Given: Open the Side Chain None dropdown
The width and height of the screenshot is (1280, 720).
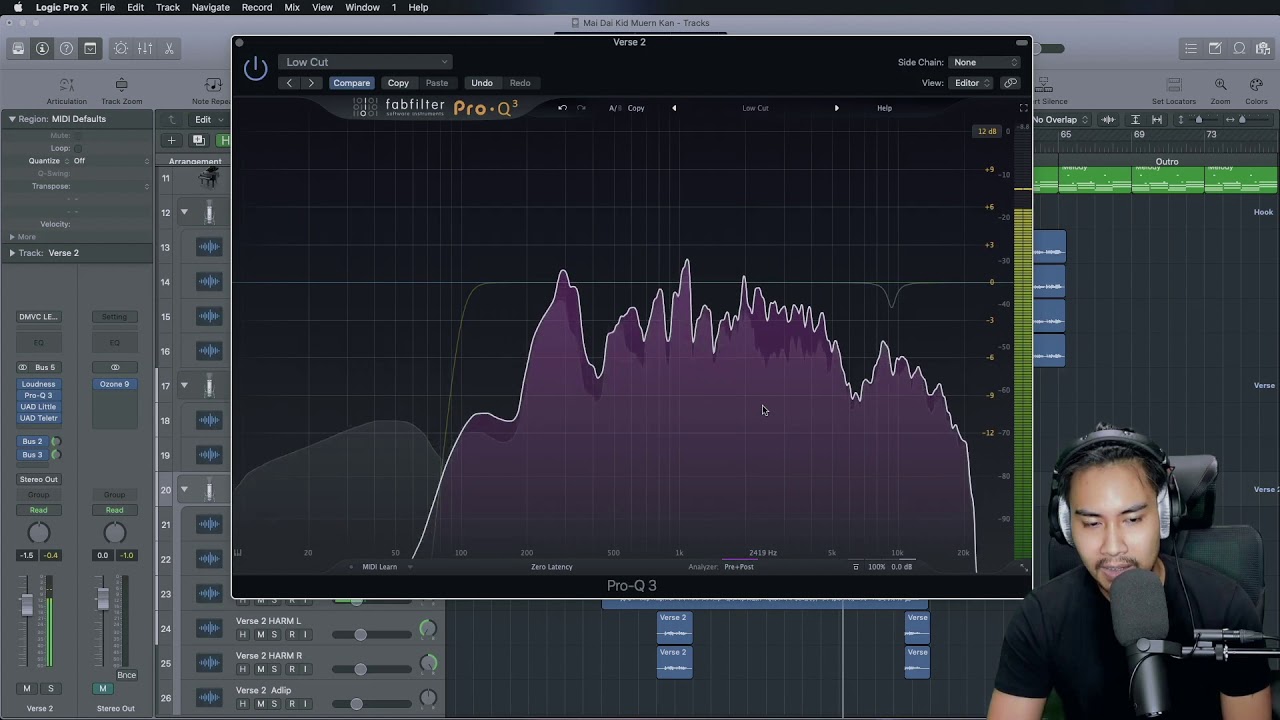Looking at the screenshot, I should click(x=985, y=62).
